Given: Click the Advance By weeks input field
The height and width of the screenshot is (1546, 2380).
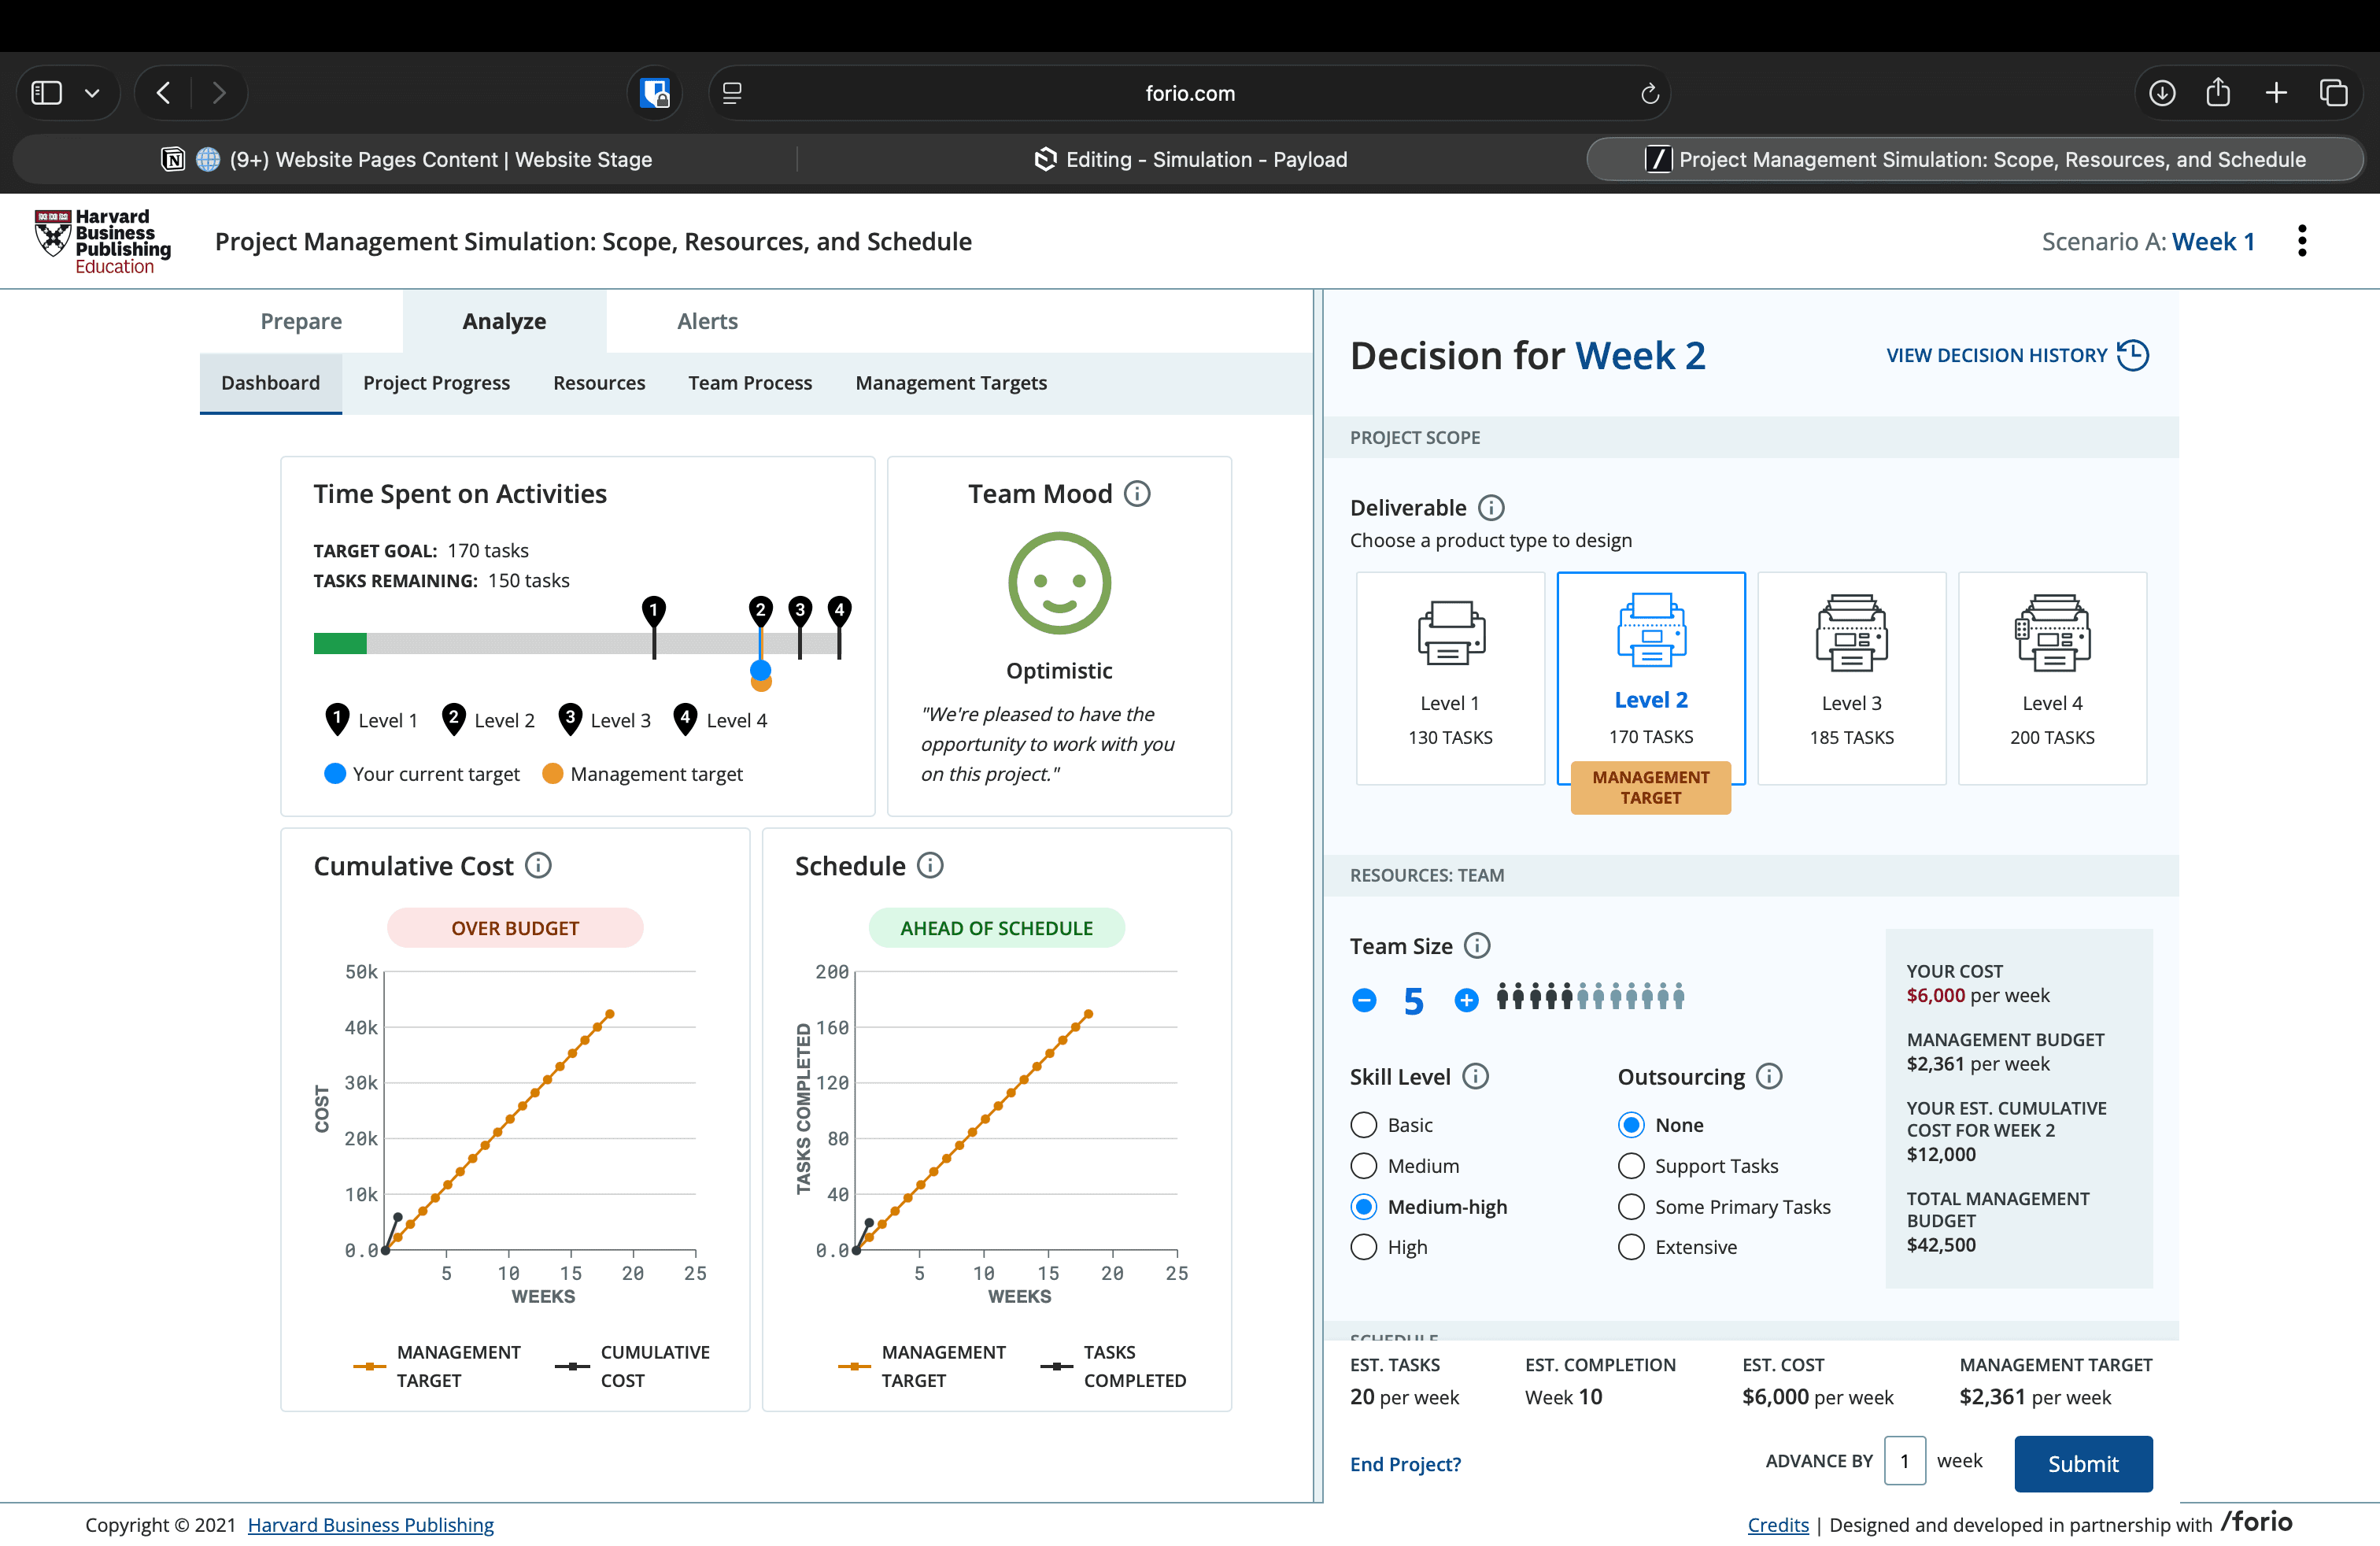Looking at the screenshot, I should click(1904, 1461).
